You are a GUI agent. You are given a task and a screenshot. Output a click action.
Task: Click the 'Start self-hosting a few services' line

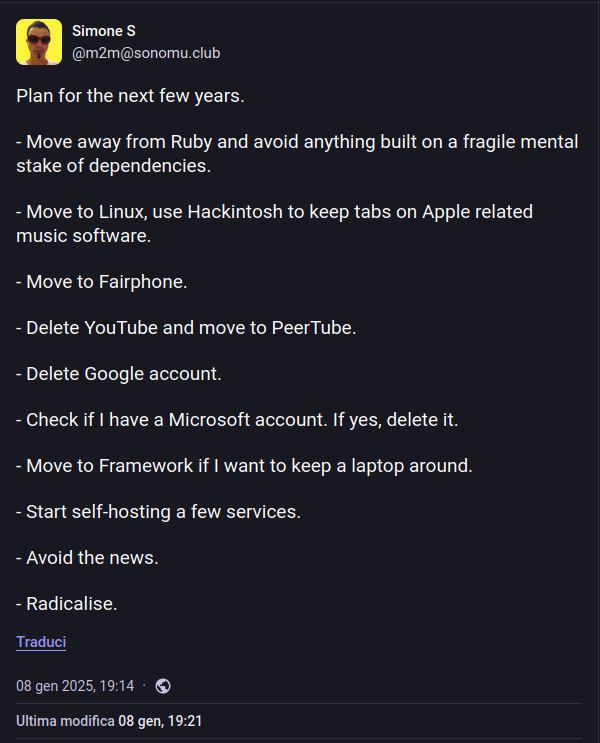pyautogui.click(x=158, y=512)
